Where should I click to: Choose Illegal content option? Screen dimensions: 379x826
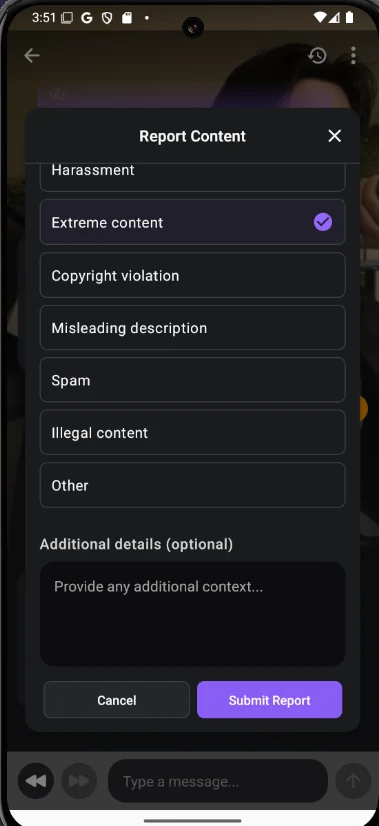[x=192, y=432]
